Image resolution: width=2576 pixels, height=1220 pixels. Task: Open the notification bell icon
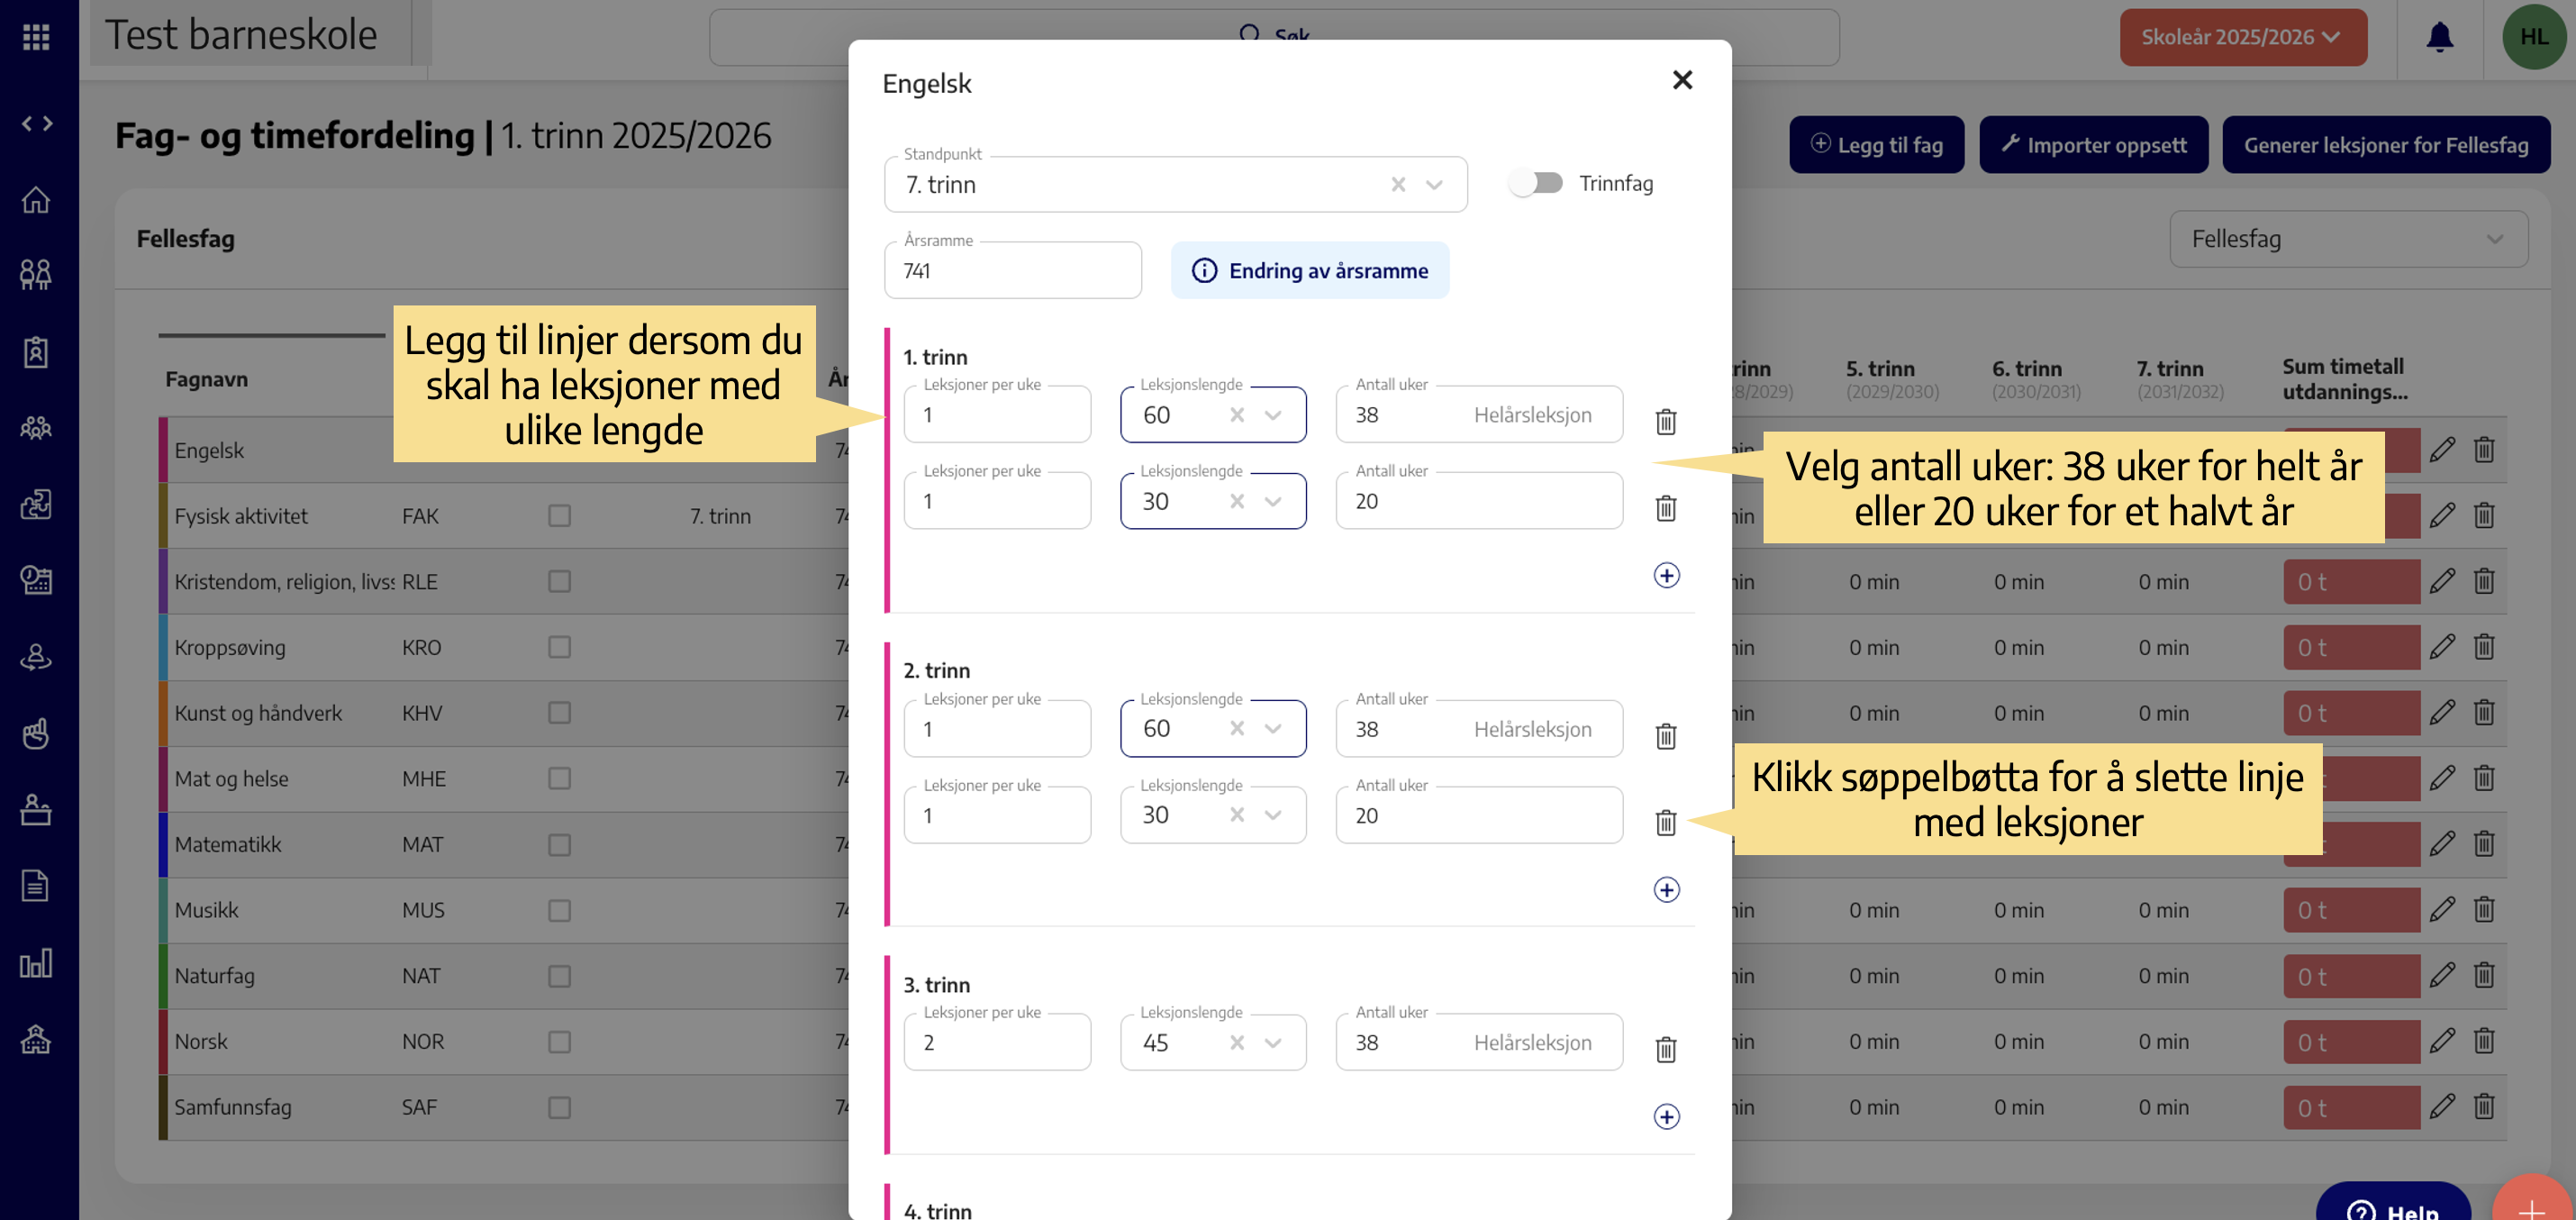2440,36
